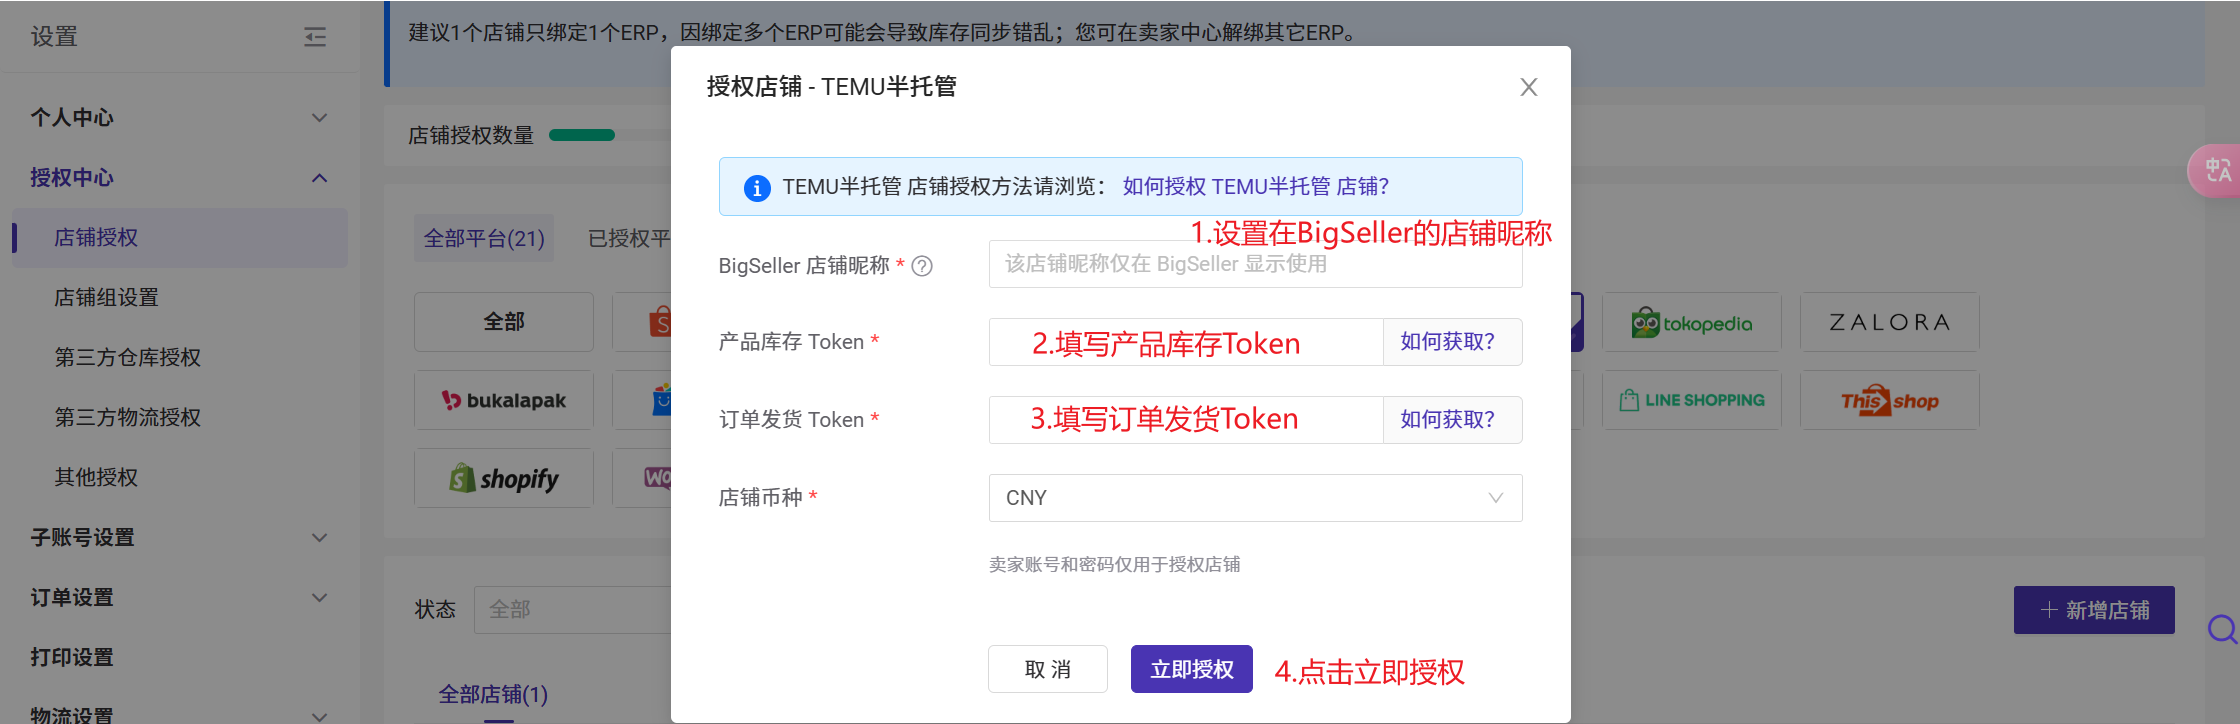Open 店铺组设置 in the sidebar
Image resolution: width=2240 pixels, height=724 pixels.
point(106,297)
